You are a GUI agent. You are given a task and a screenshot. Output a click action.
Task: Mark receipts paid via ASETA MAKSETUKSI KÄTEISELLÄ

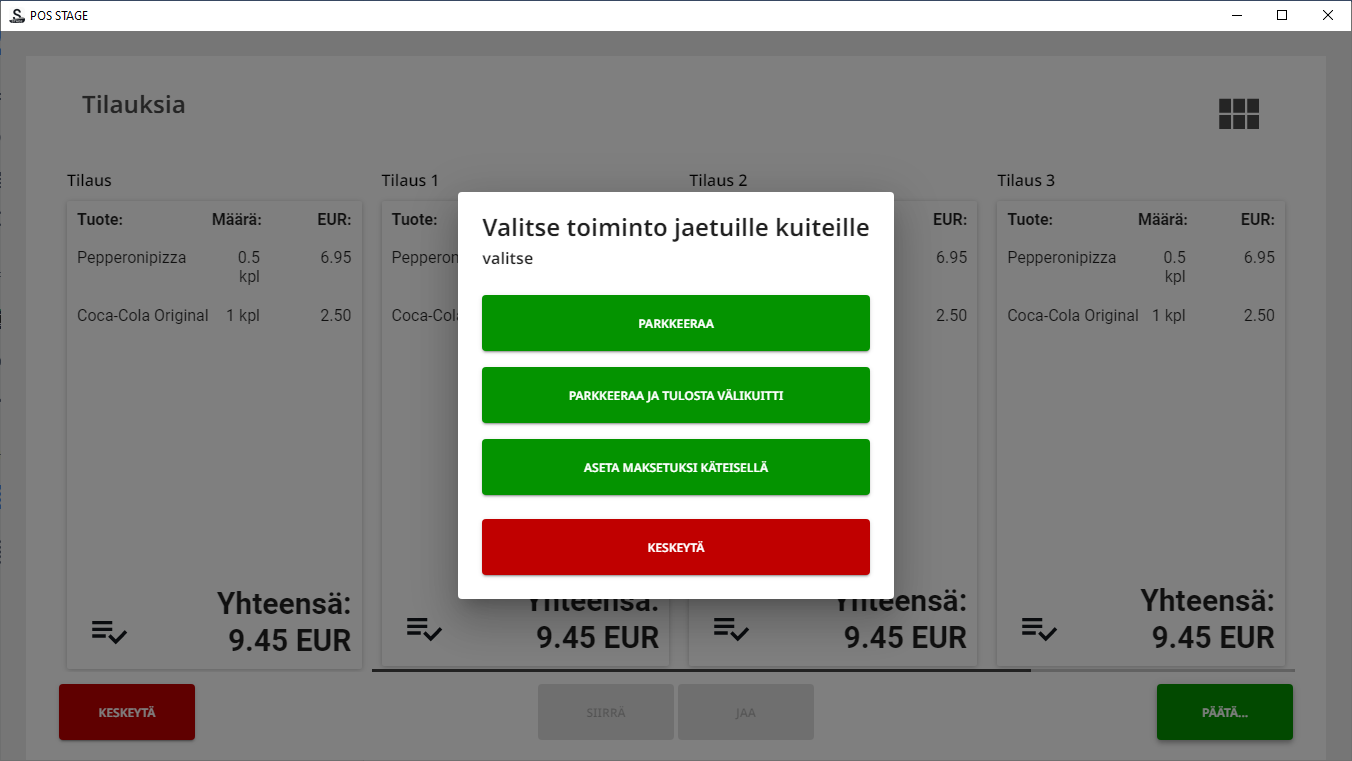click(x=675, y=467)
